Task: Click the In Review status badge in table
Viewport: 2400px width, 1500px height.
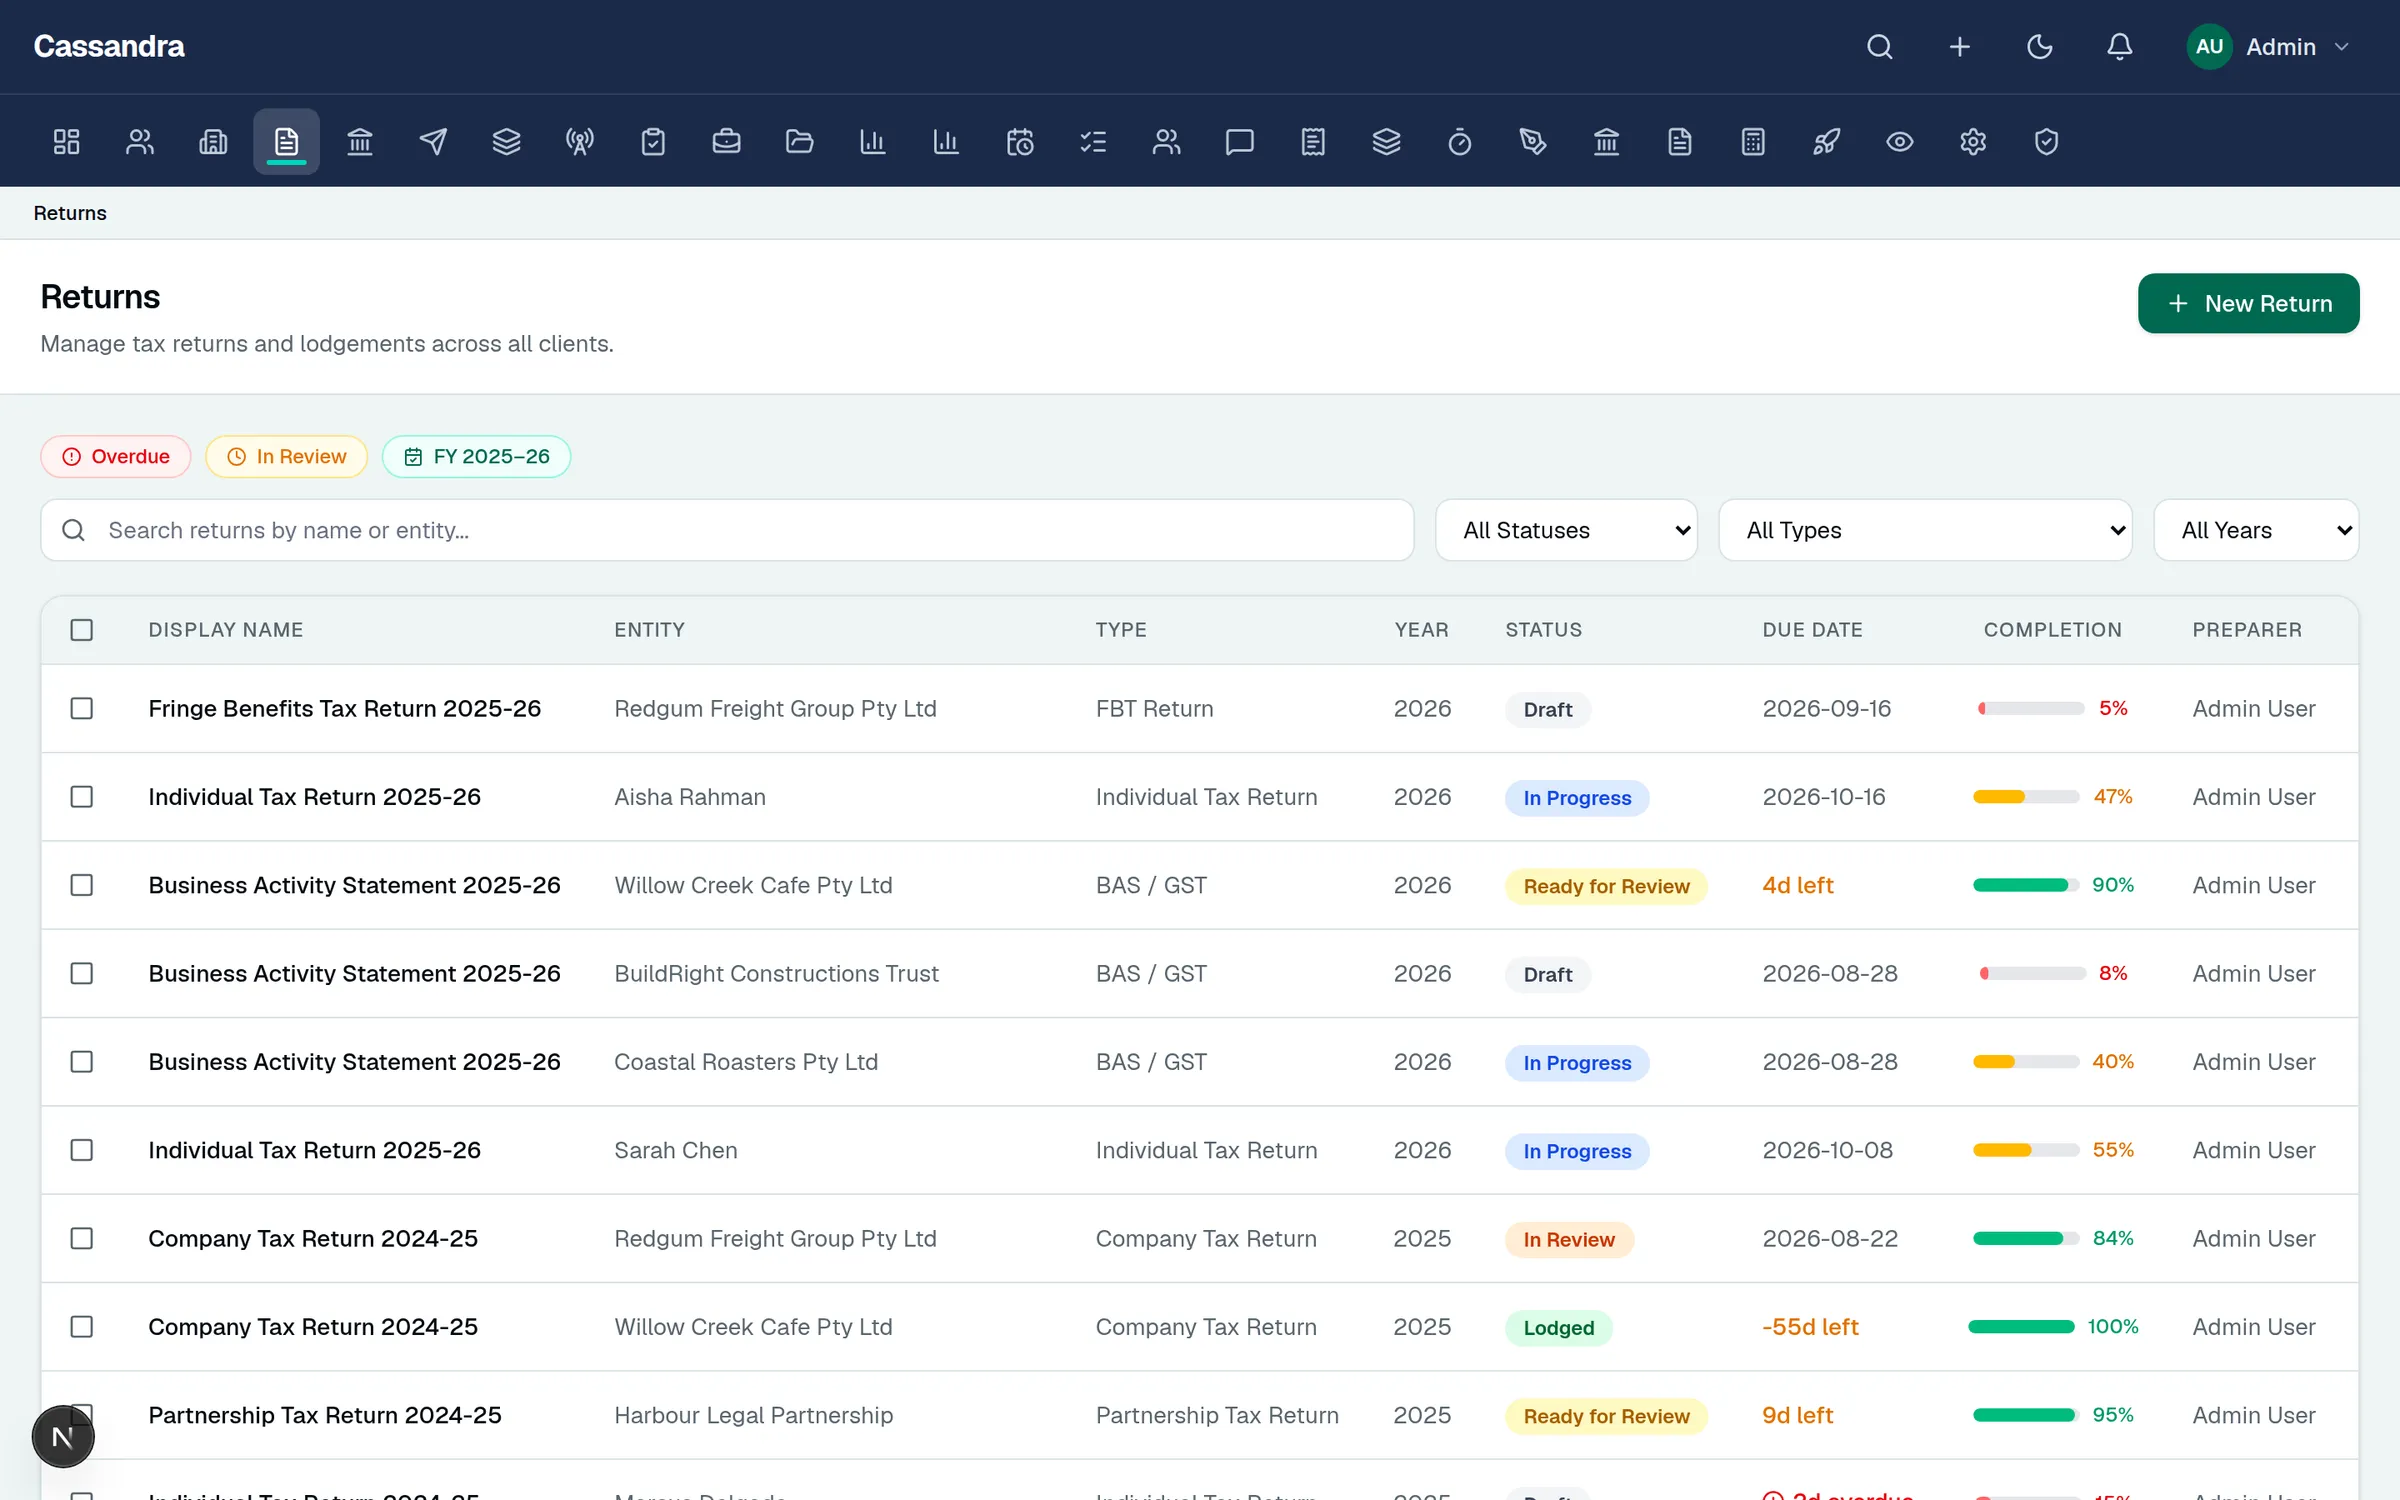Action: (x=1569, y=1240)
